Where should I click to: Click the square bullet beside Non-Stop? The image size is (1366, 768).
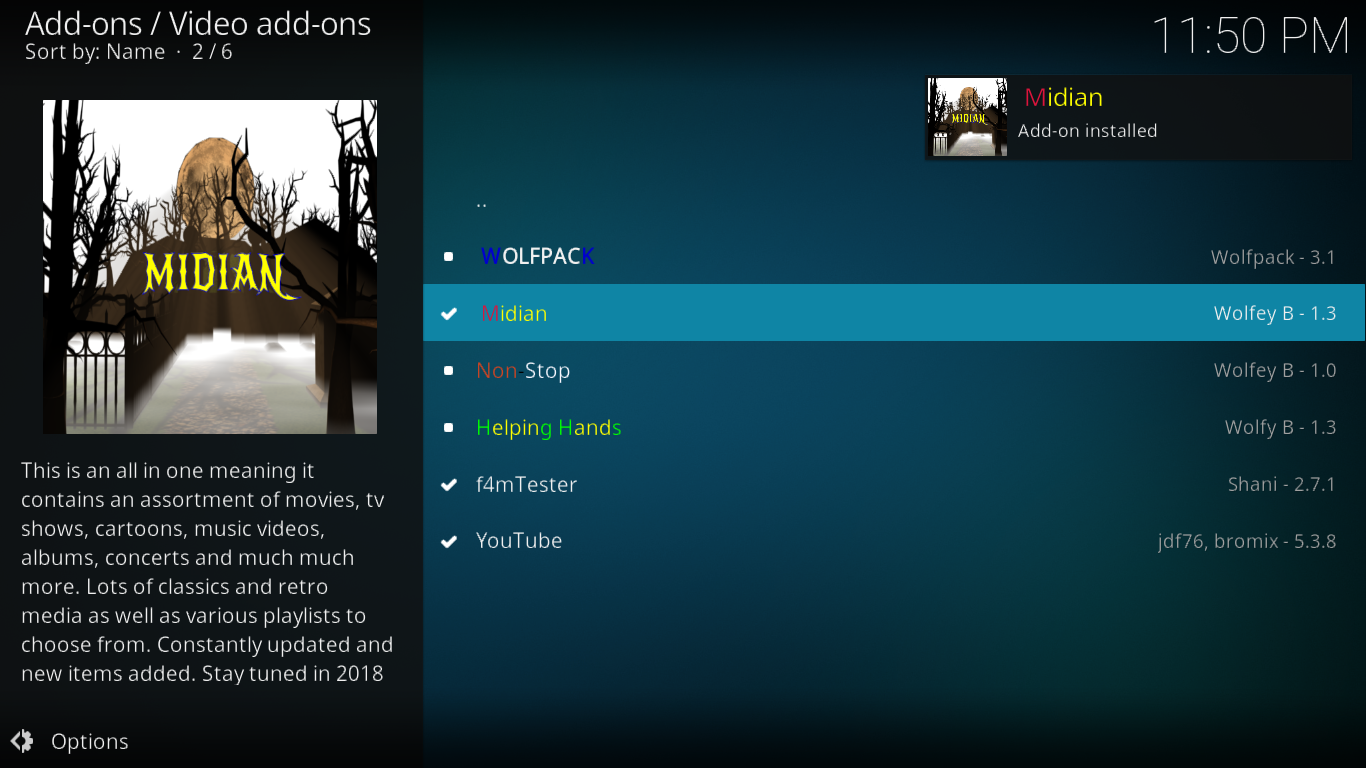point(449,371)
